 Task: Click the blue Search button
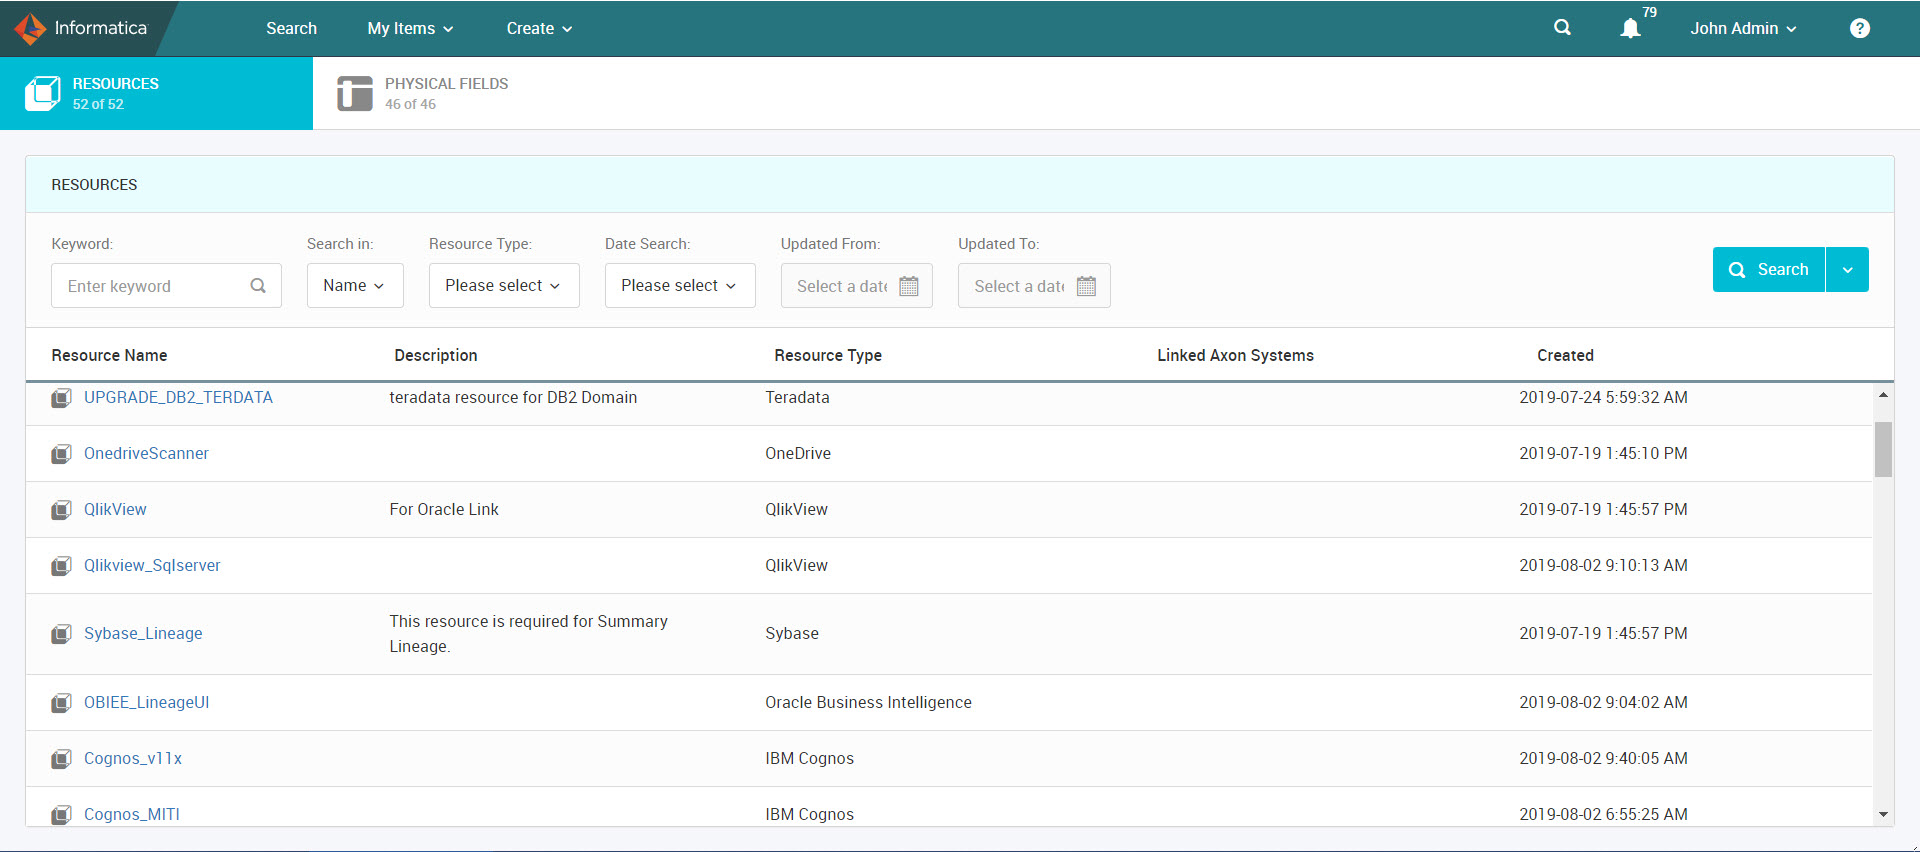[1769, 270]
